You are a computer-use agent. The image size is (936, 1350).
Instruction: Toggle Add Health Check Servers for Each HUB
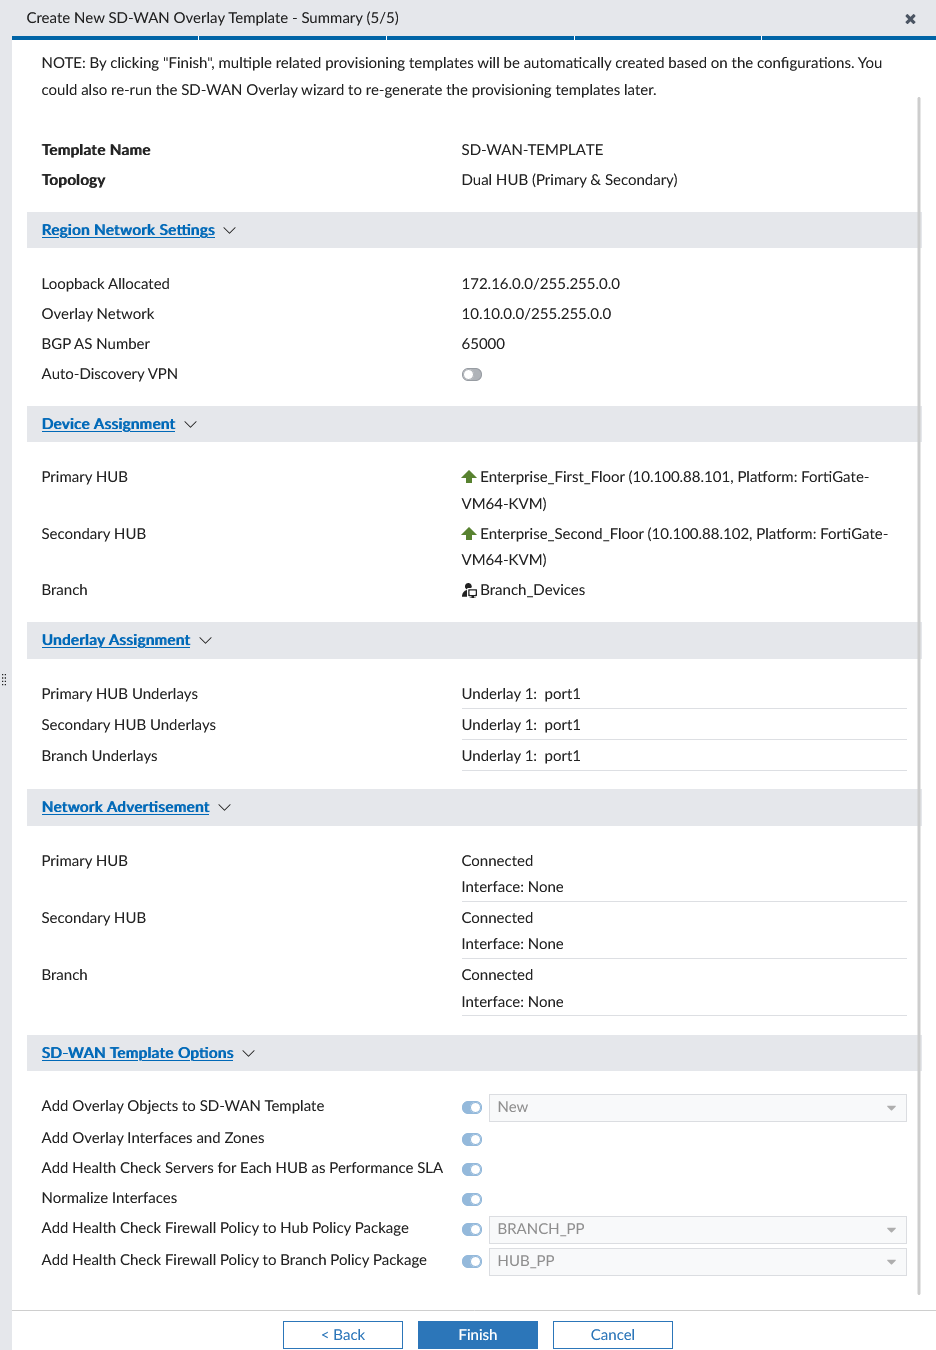point(472,1169)
